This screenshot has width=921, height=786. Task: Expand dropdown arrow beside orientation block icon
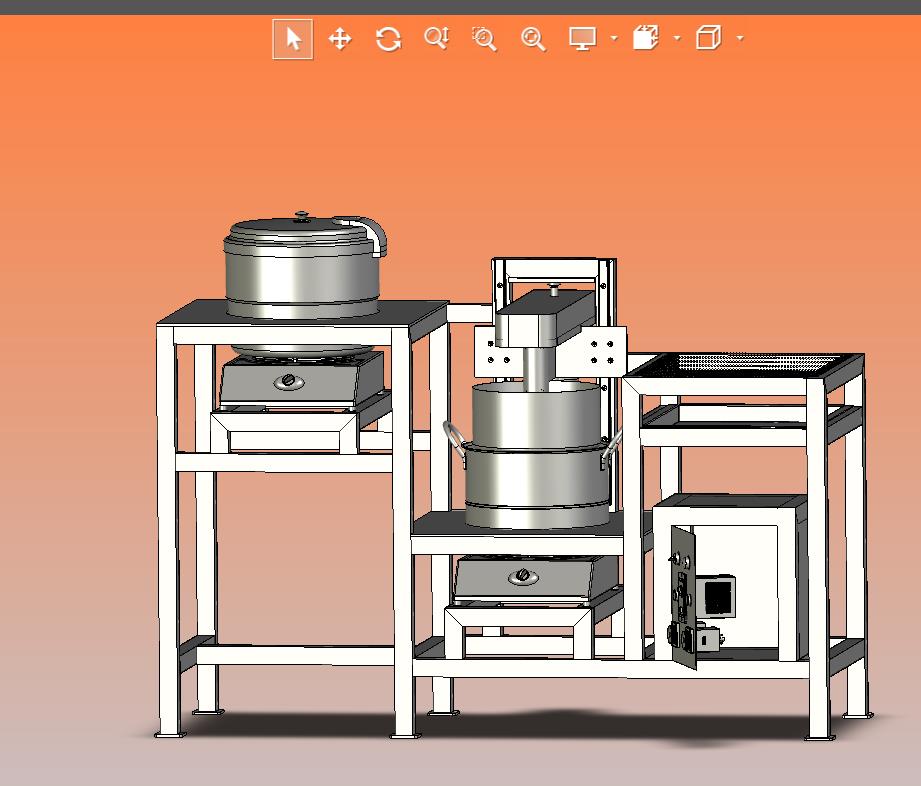pos(677,38)
